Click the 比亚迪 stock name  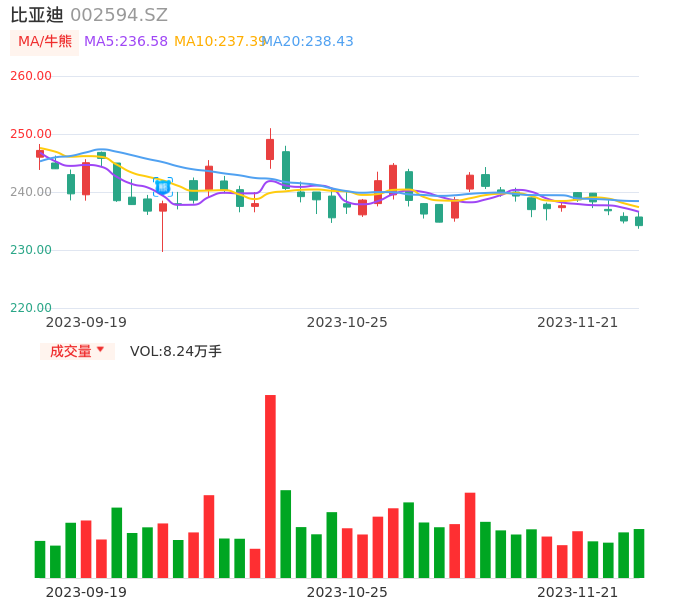tap(36, 15)
